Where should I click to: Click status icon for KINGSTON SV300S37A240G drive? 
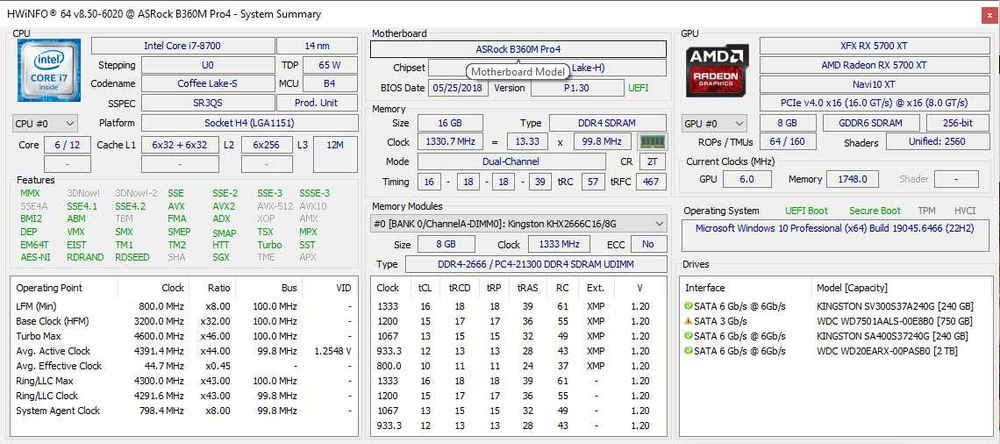coord(688,306)
